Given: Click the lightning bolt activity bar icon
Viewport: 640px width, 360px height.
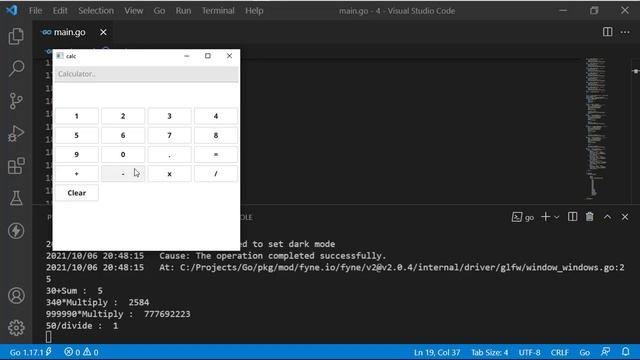Looking at the screenshot, I should click(16, 231).
